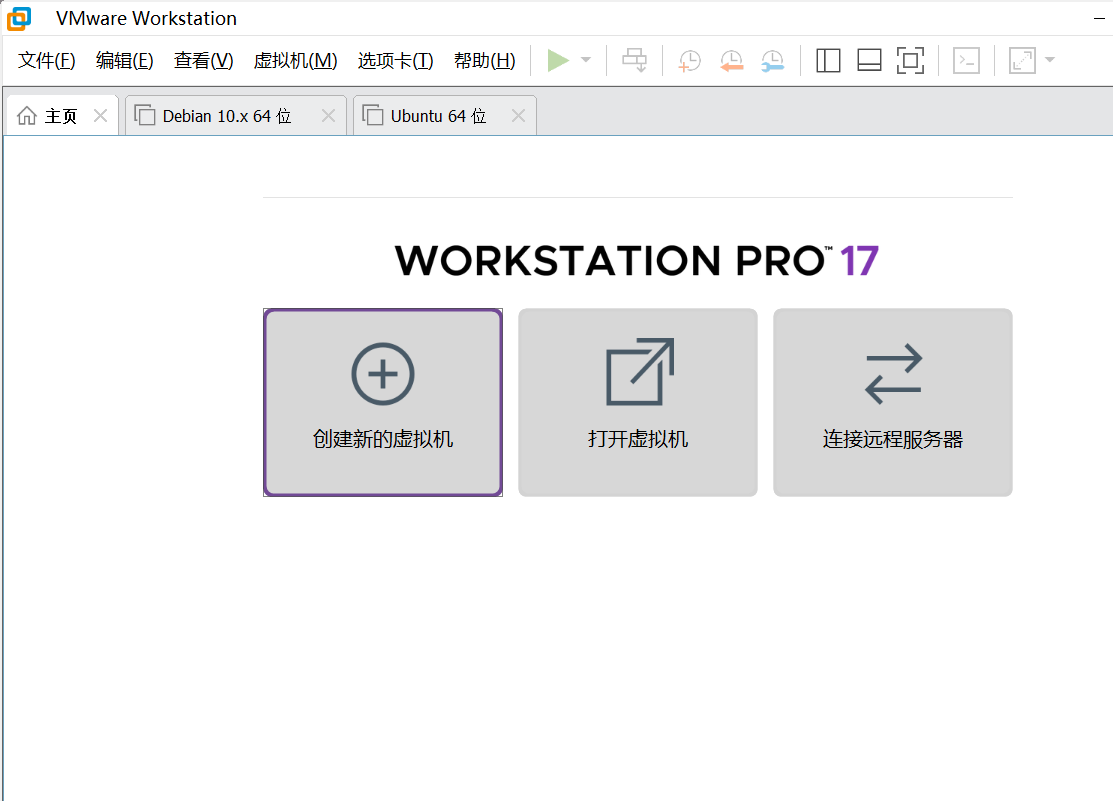Open the 选项卡(T) menu
Image resolution: width=1113 pixels, height=801 pixels.
[x=395, y=61]
